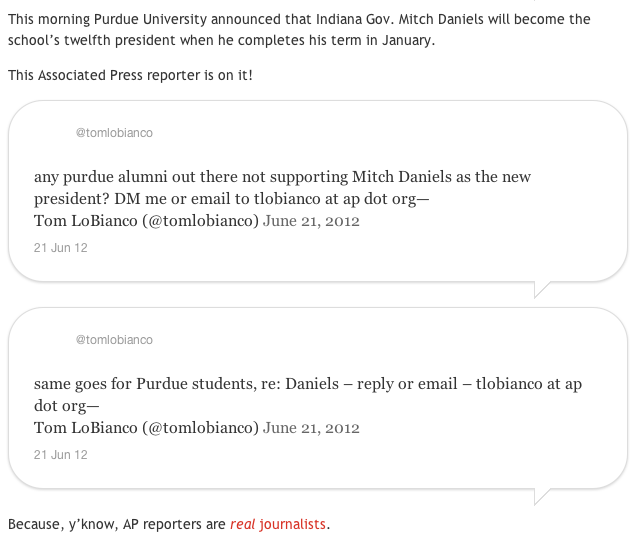Click the speech bubble tail of the alumni tweet
Viewport: 636px width, 543px height.
543,289
